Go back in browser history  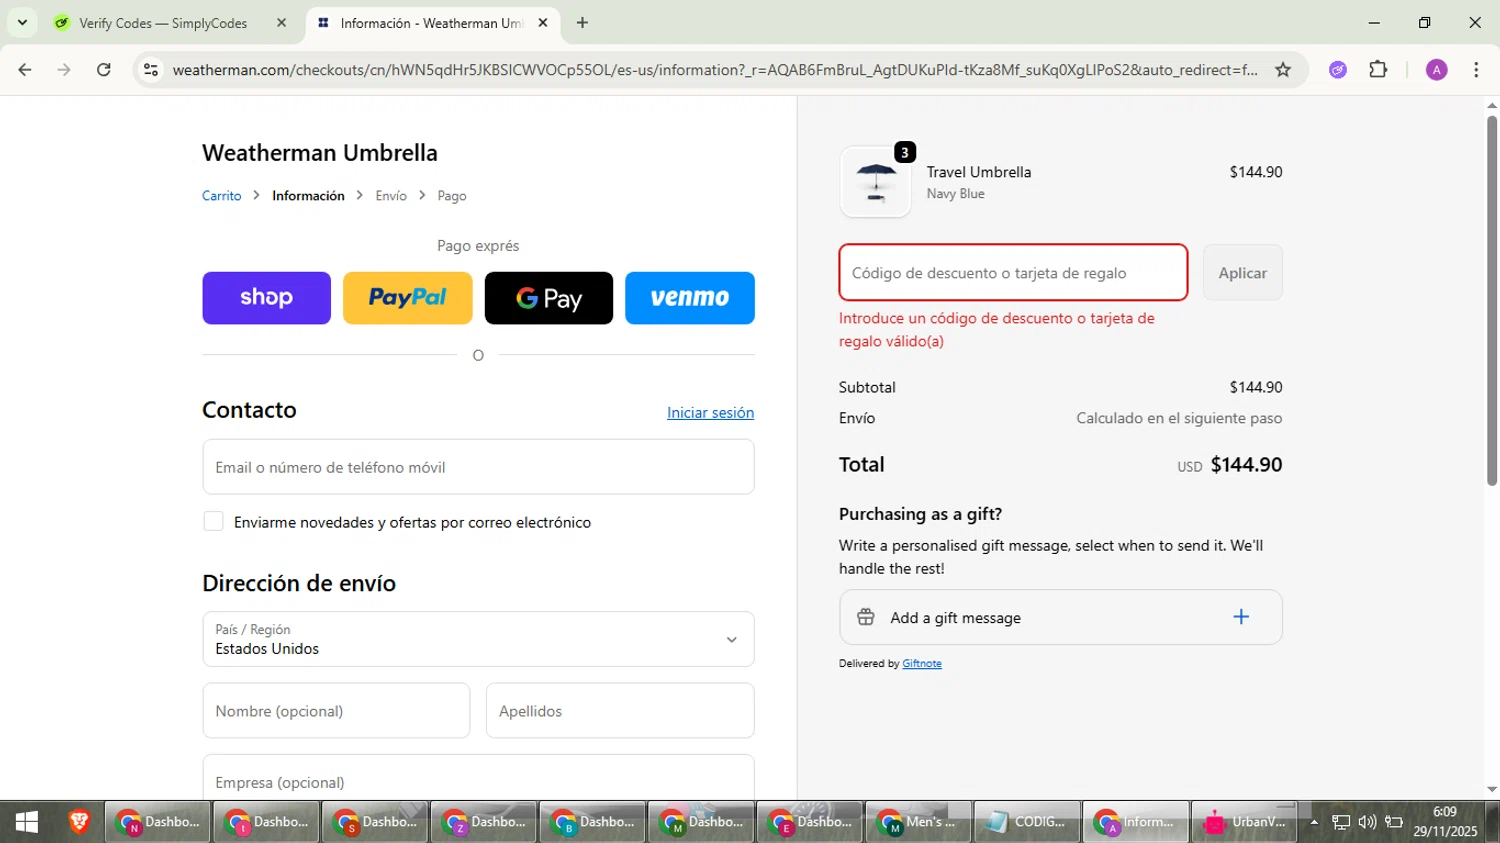point(25,70)
